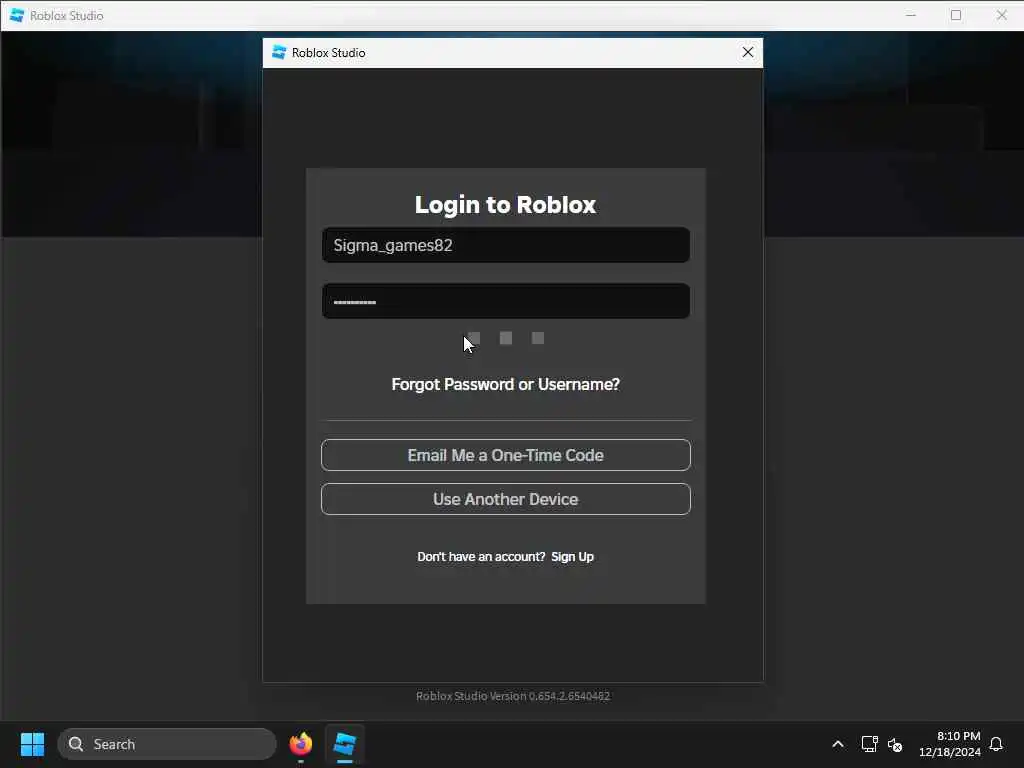Open the network status tray icon

click(x=869, y=744)
